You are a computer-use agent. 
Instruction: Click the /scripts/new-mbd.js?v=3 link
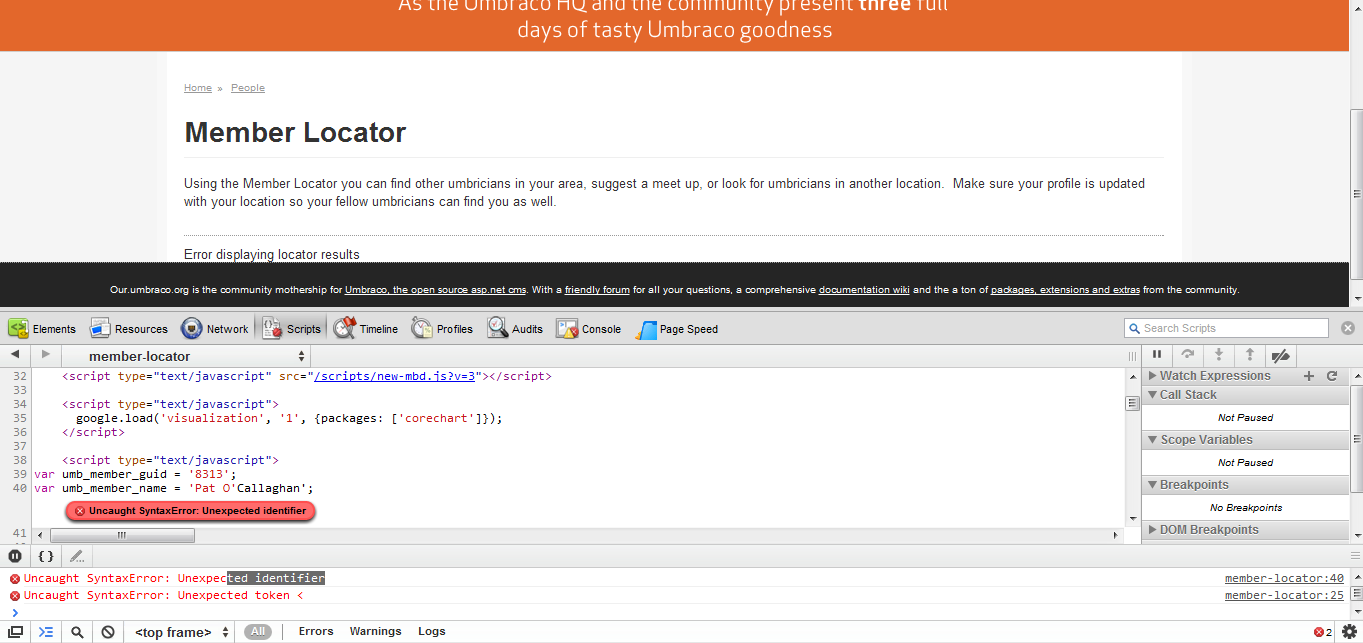[394, 377]
